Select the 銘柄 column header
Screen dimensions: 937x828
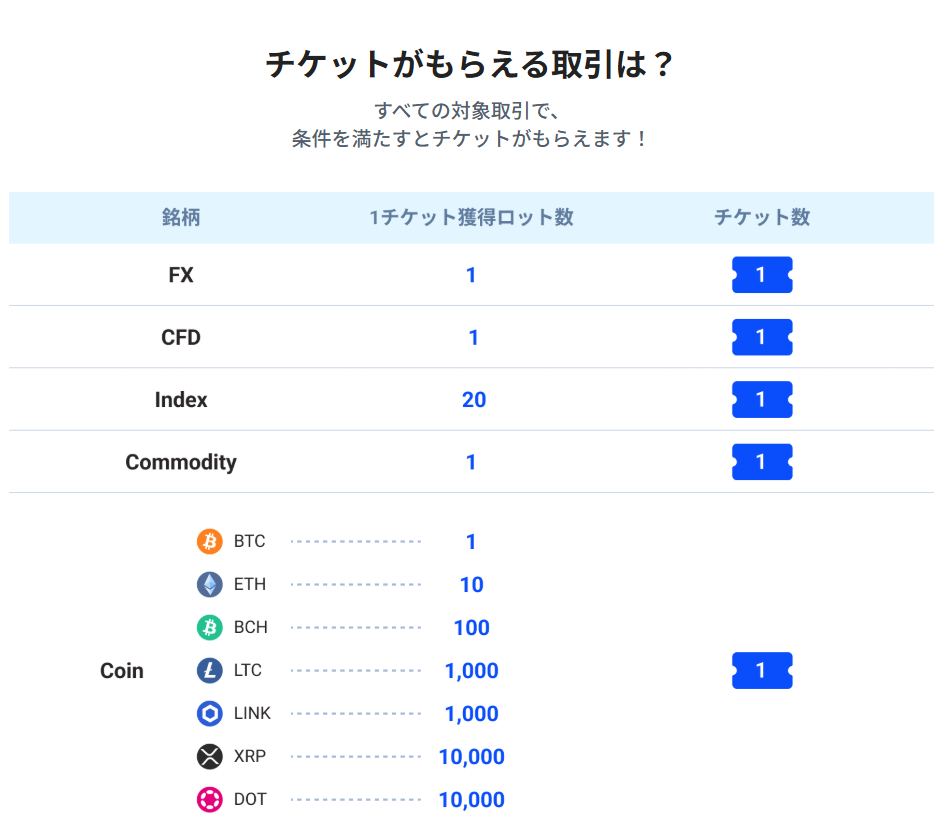181,217
